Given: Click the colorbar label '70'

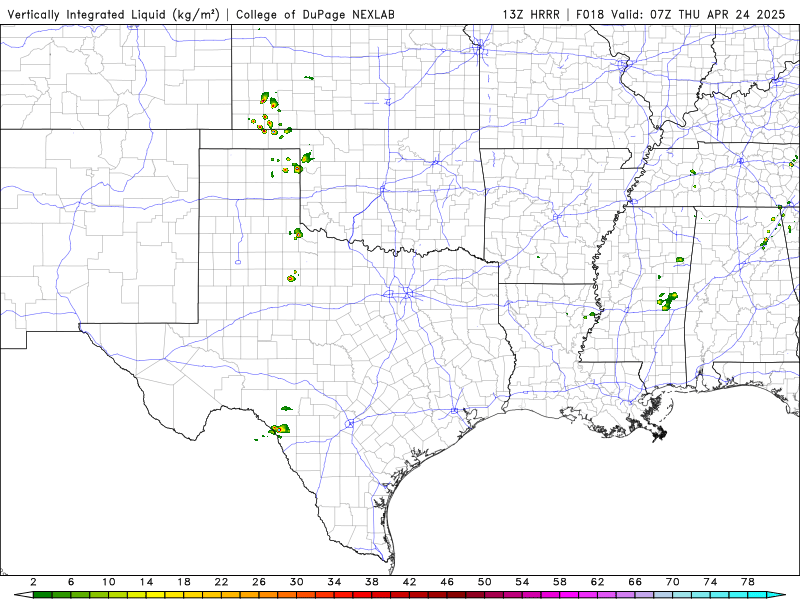Looking at the screenshot, I should click(673, 582).
